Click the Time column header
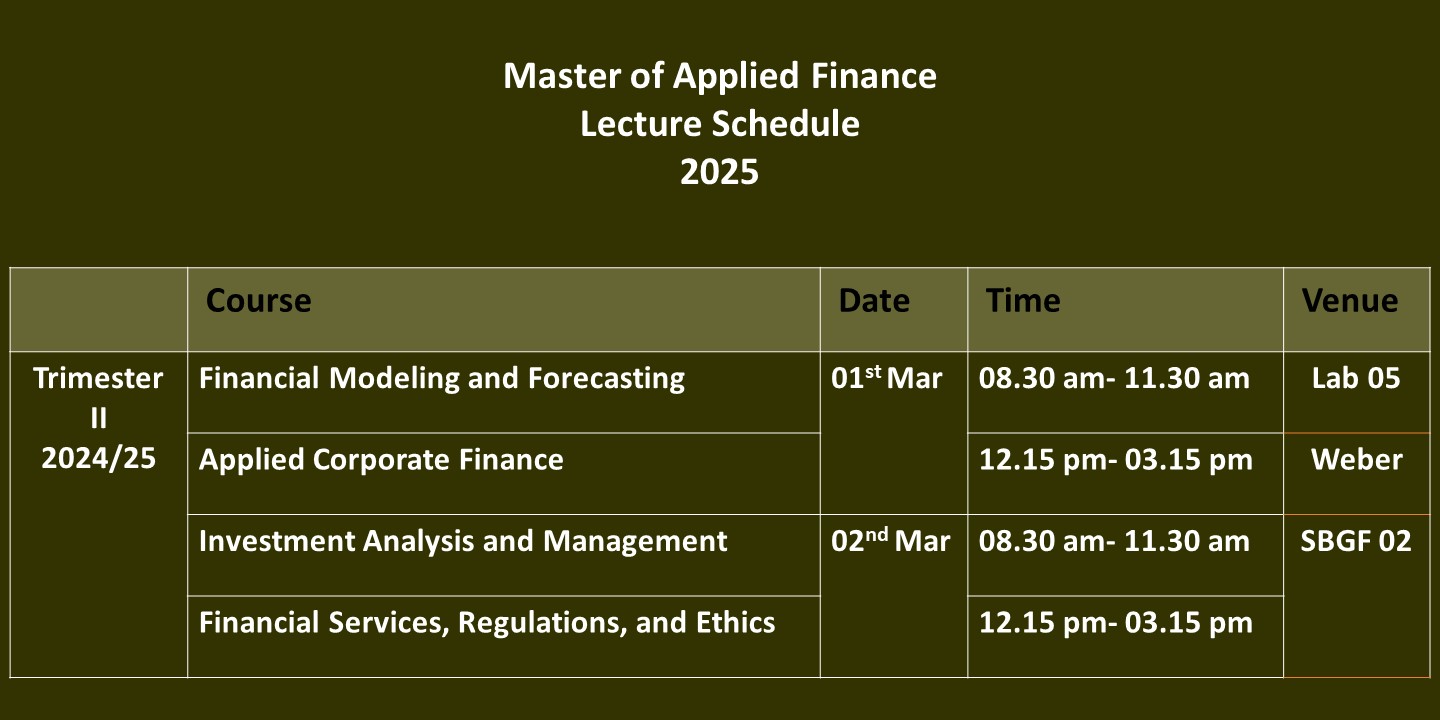The width and height of the screenshot is (1440, 720). tap(1023, 301)
